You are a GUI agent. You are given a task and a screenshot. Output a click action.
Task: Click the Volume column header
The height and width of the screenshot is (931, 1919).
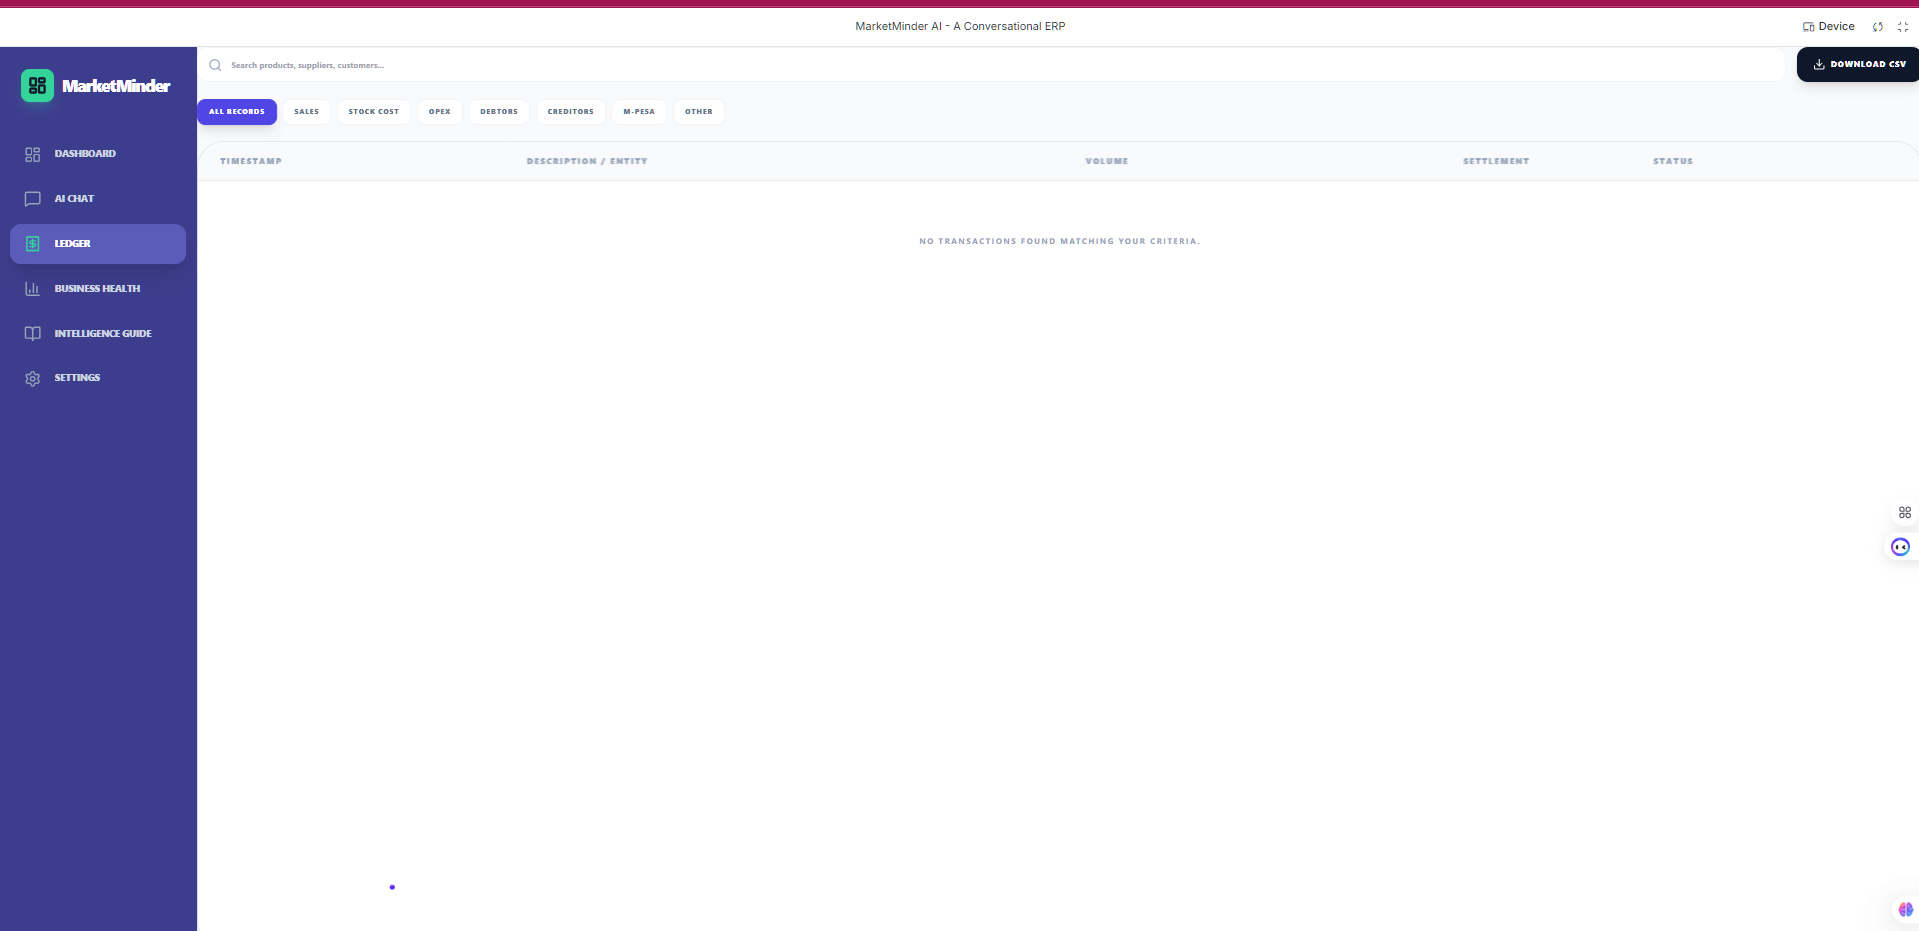tap(1107, 161)
